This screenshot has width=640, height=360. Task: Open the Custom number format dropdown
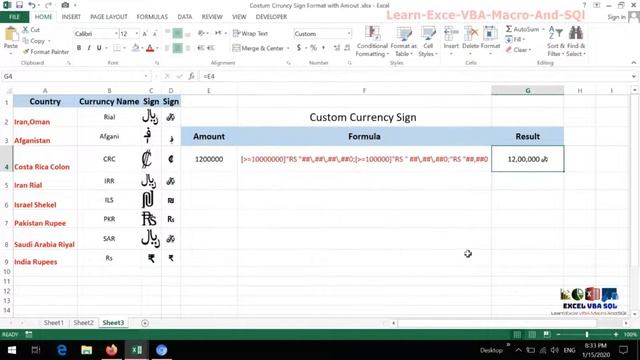[x=349, y=33]
